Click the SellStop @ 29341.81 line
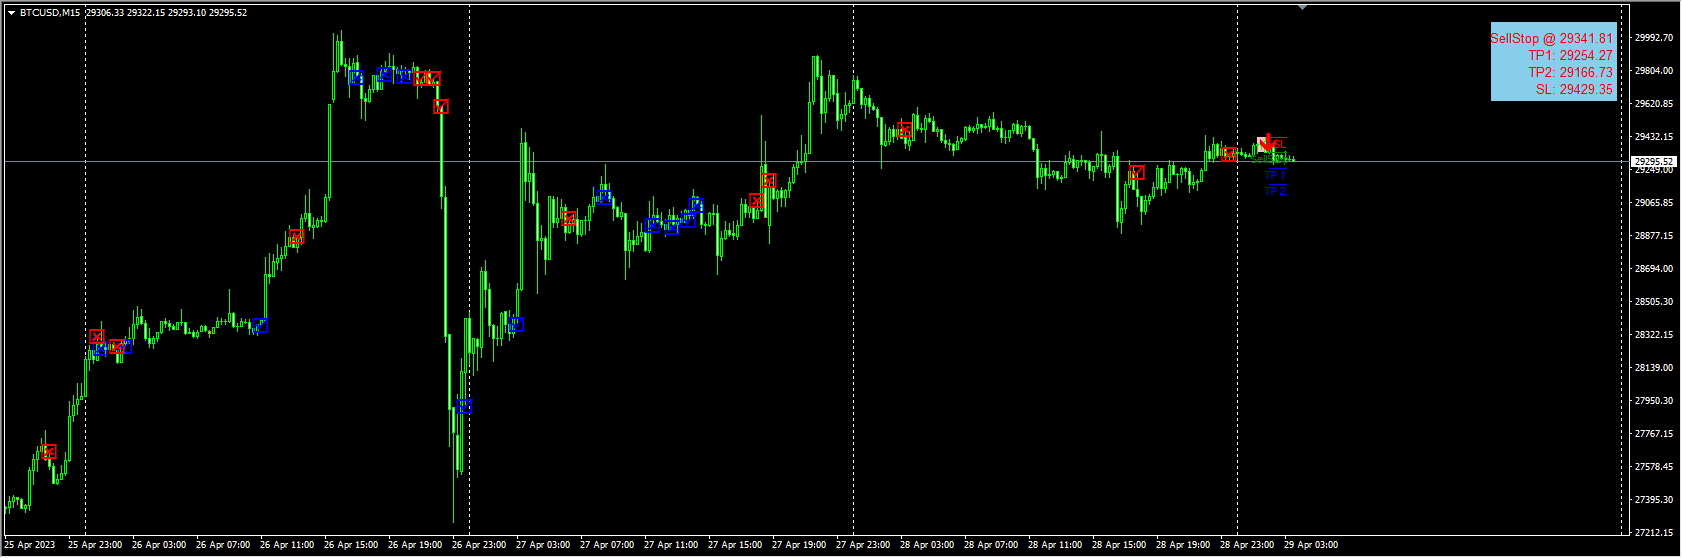Image resolution: width=1682 pixels, height=558 pixels. click(x=1551, y=38)
